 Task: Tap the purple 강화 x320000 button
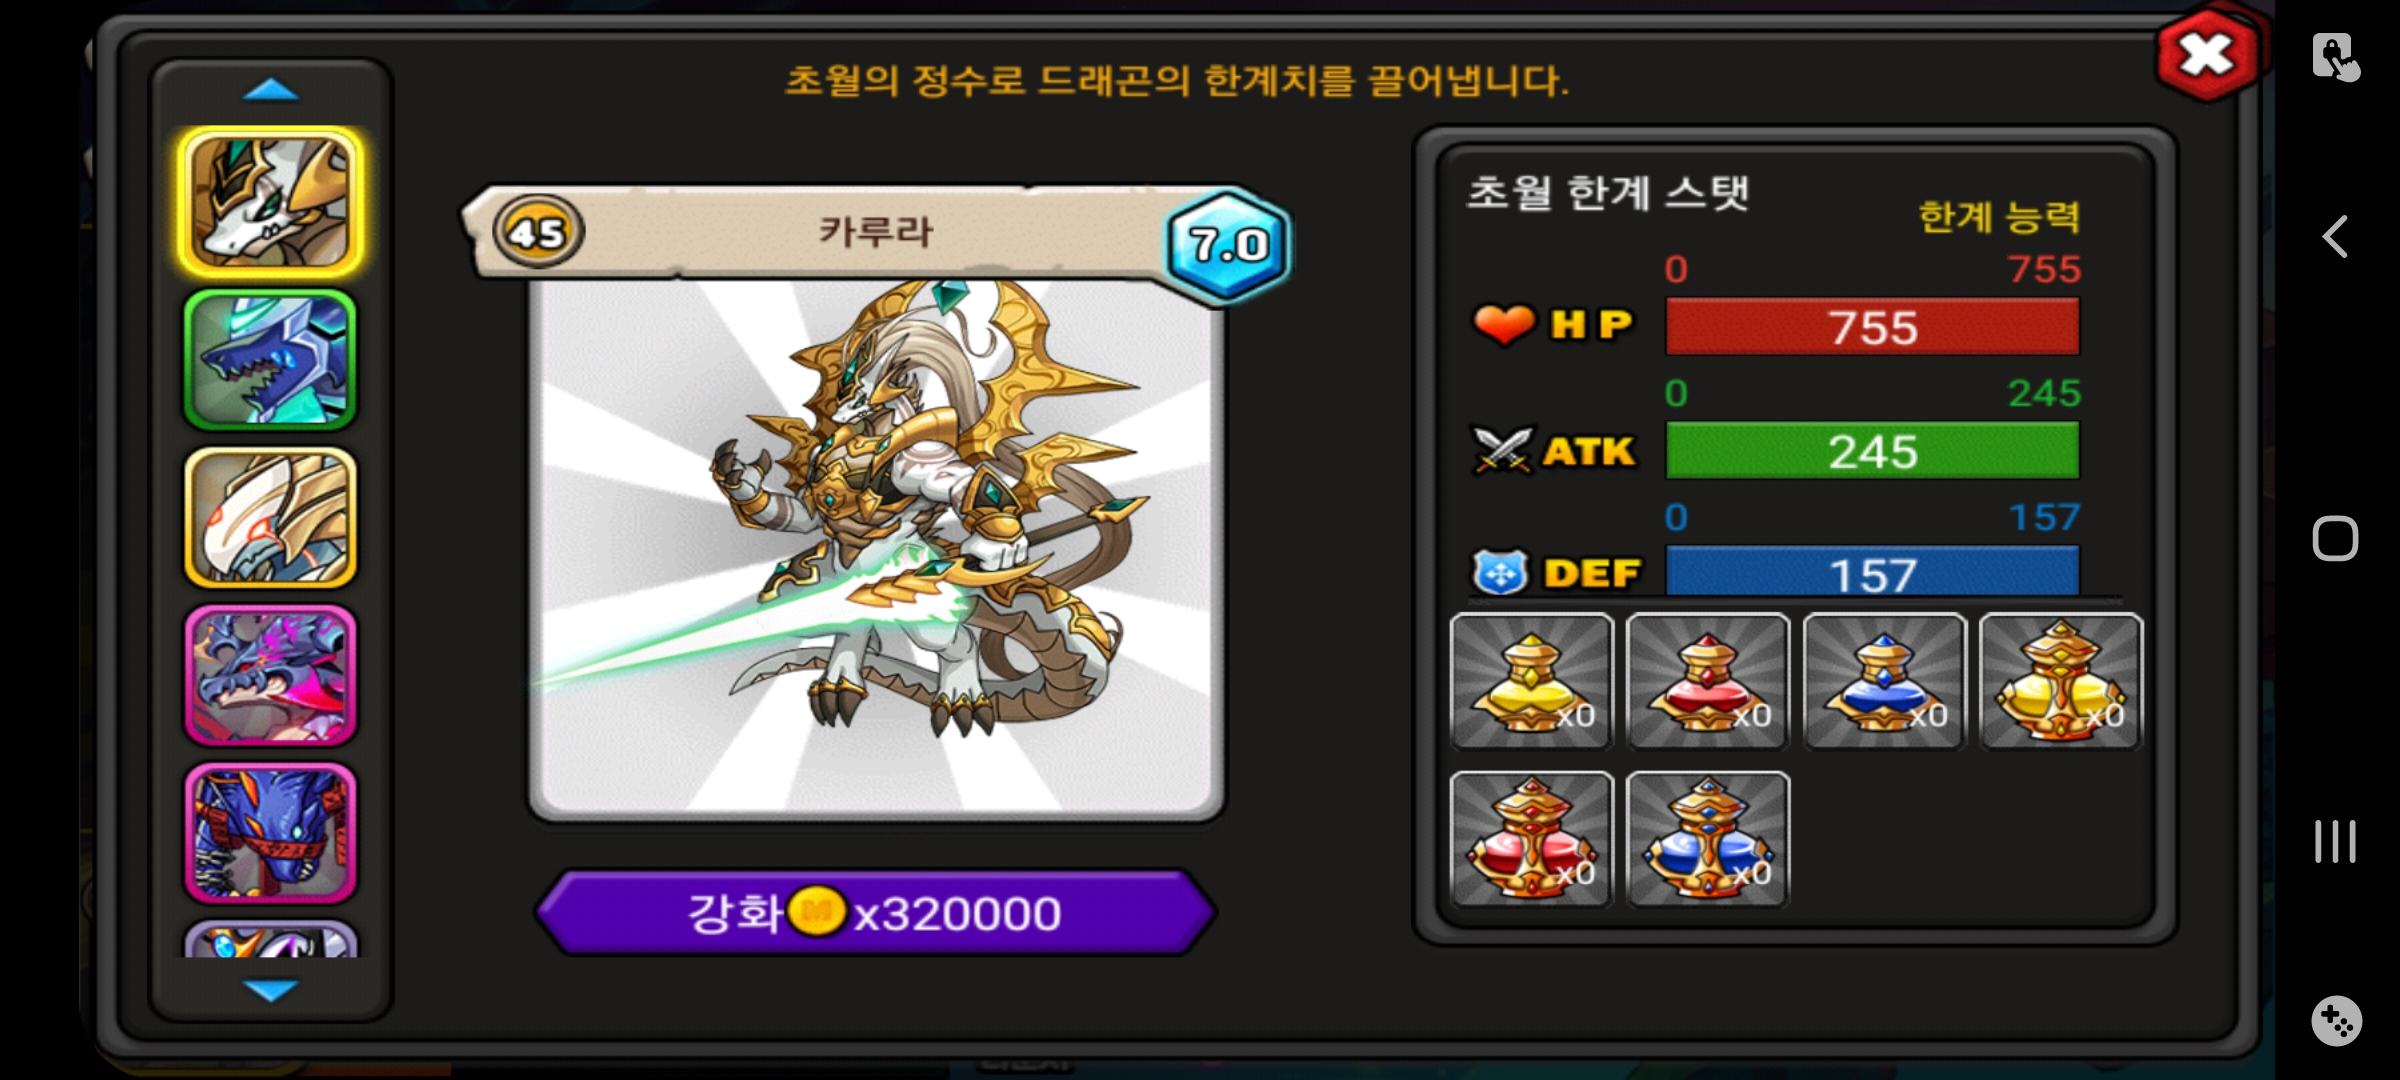(x=876, y=912)
